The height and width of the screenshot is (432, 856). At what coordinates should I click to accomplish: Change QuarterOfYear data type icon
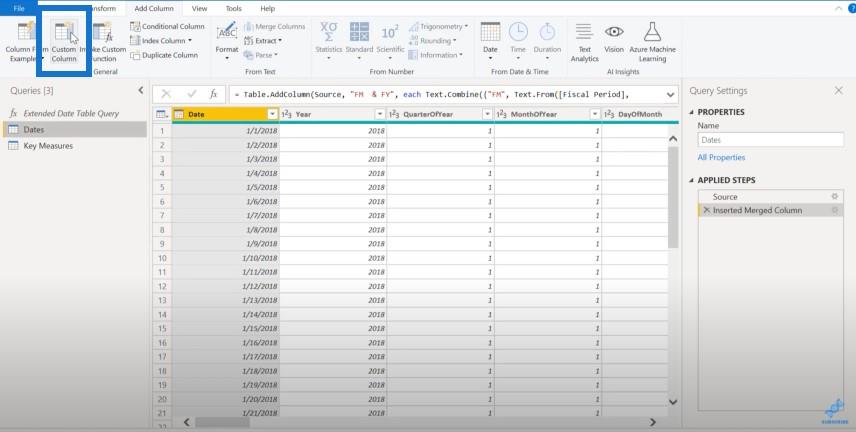click(394, 114)
